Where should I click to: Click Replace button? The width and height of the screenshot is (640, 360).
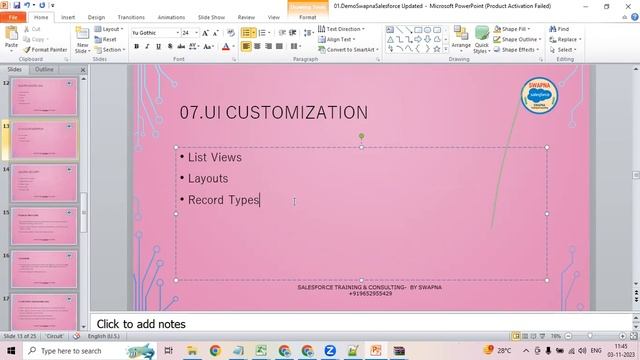565,39
